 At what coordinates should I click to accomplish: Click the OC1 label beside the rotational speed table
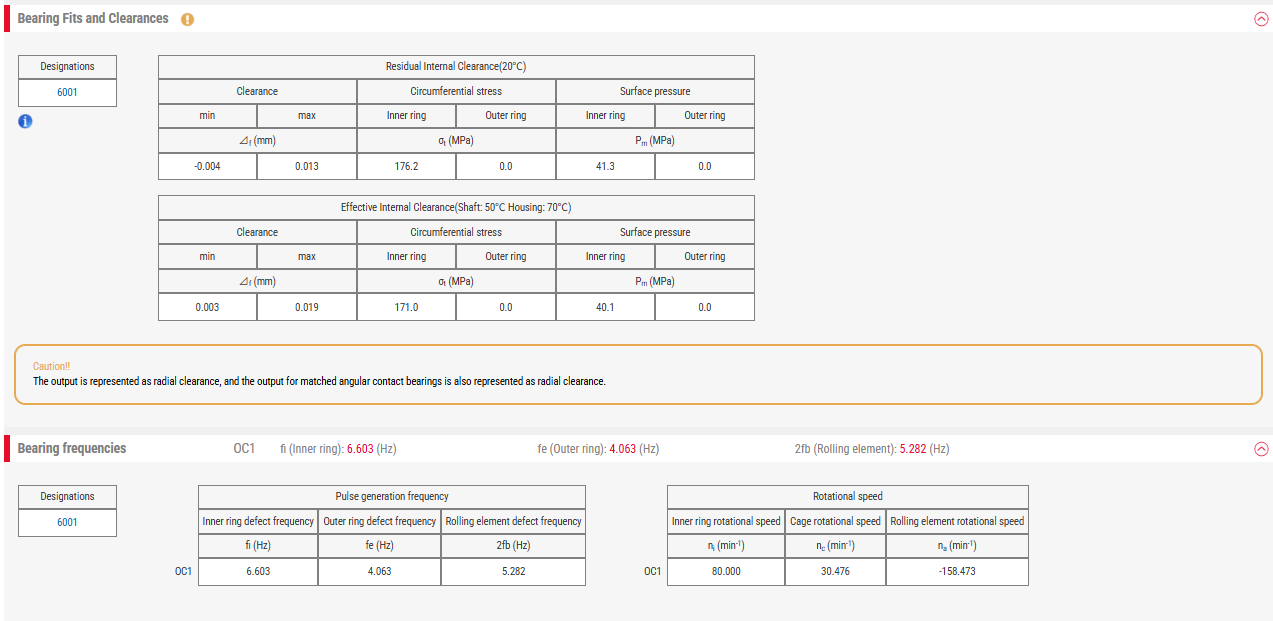click(x=652, y=571)
